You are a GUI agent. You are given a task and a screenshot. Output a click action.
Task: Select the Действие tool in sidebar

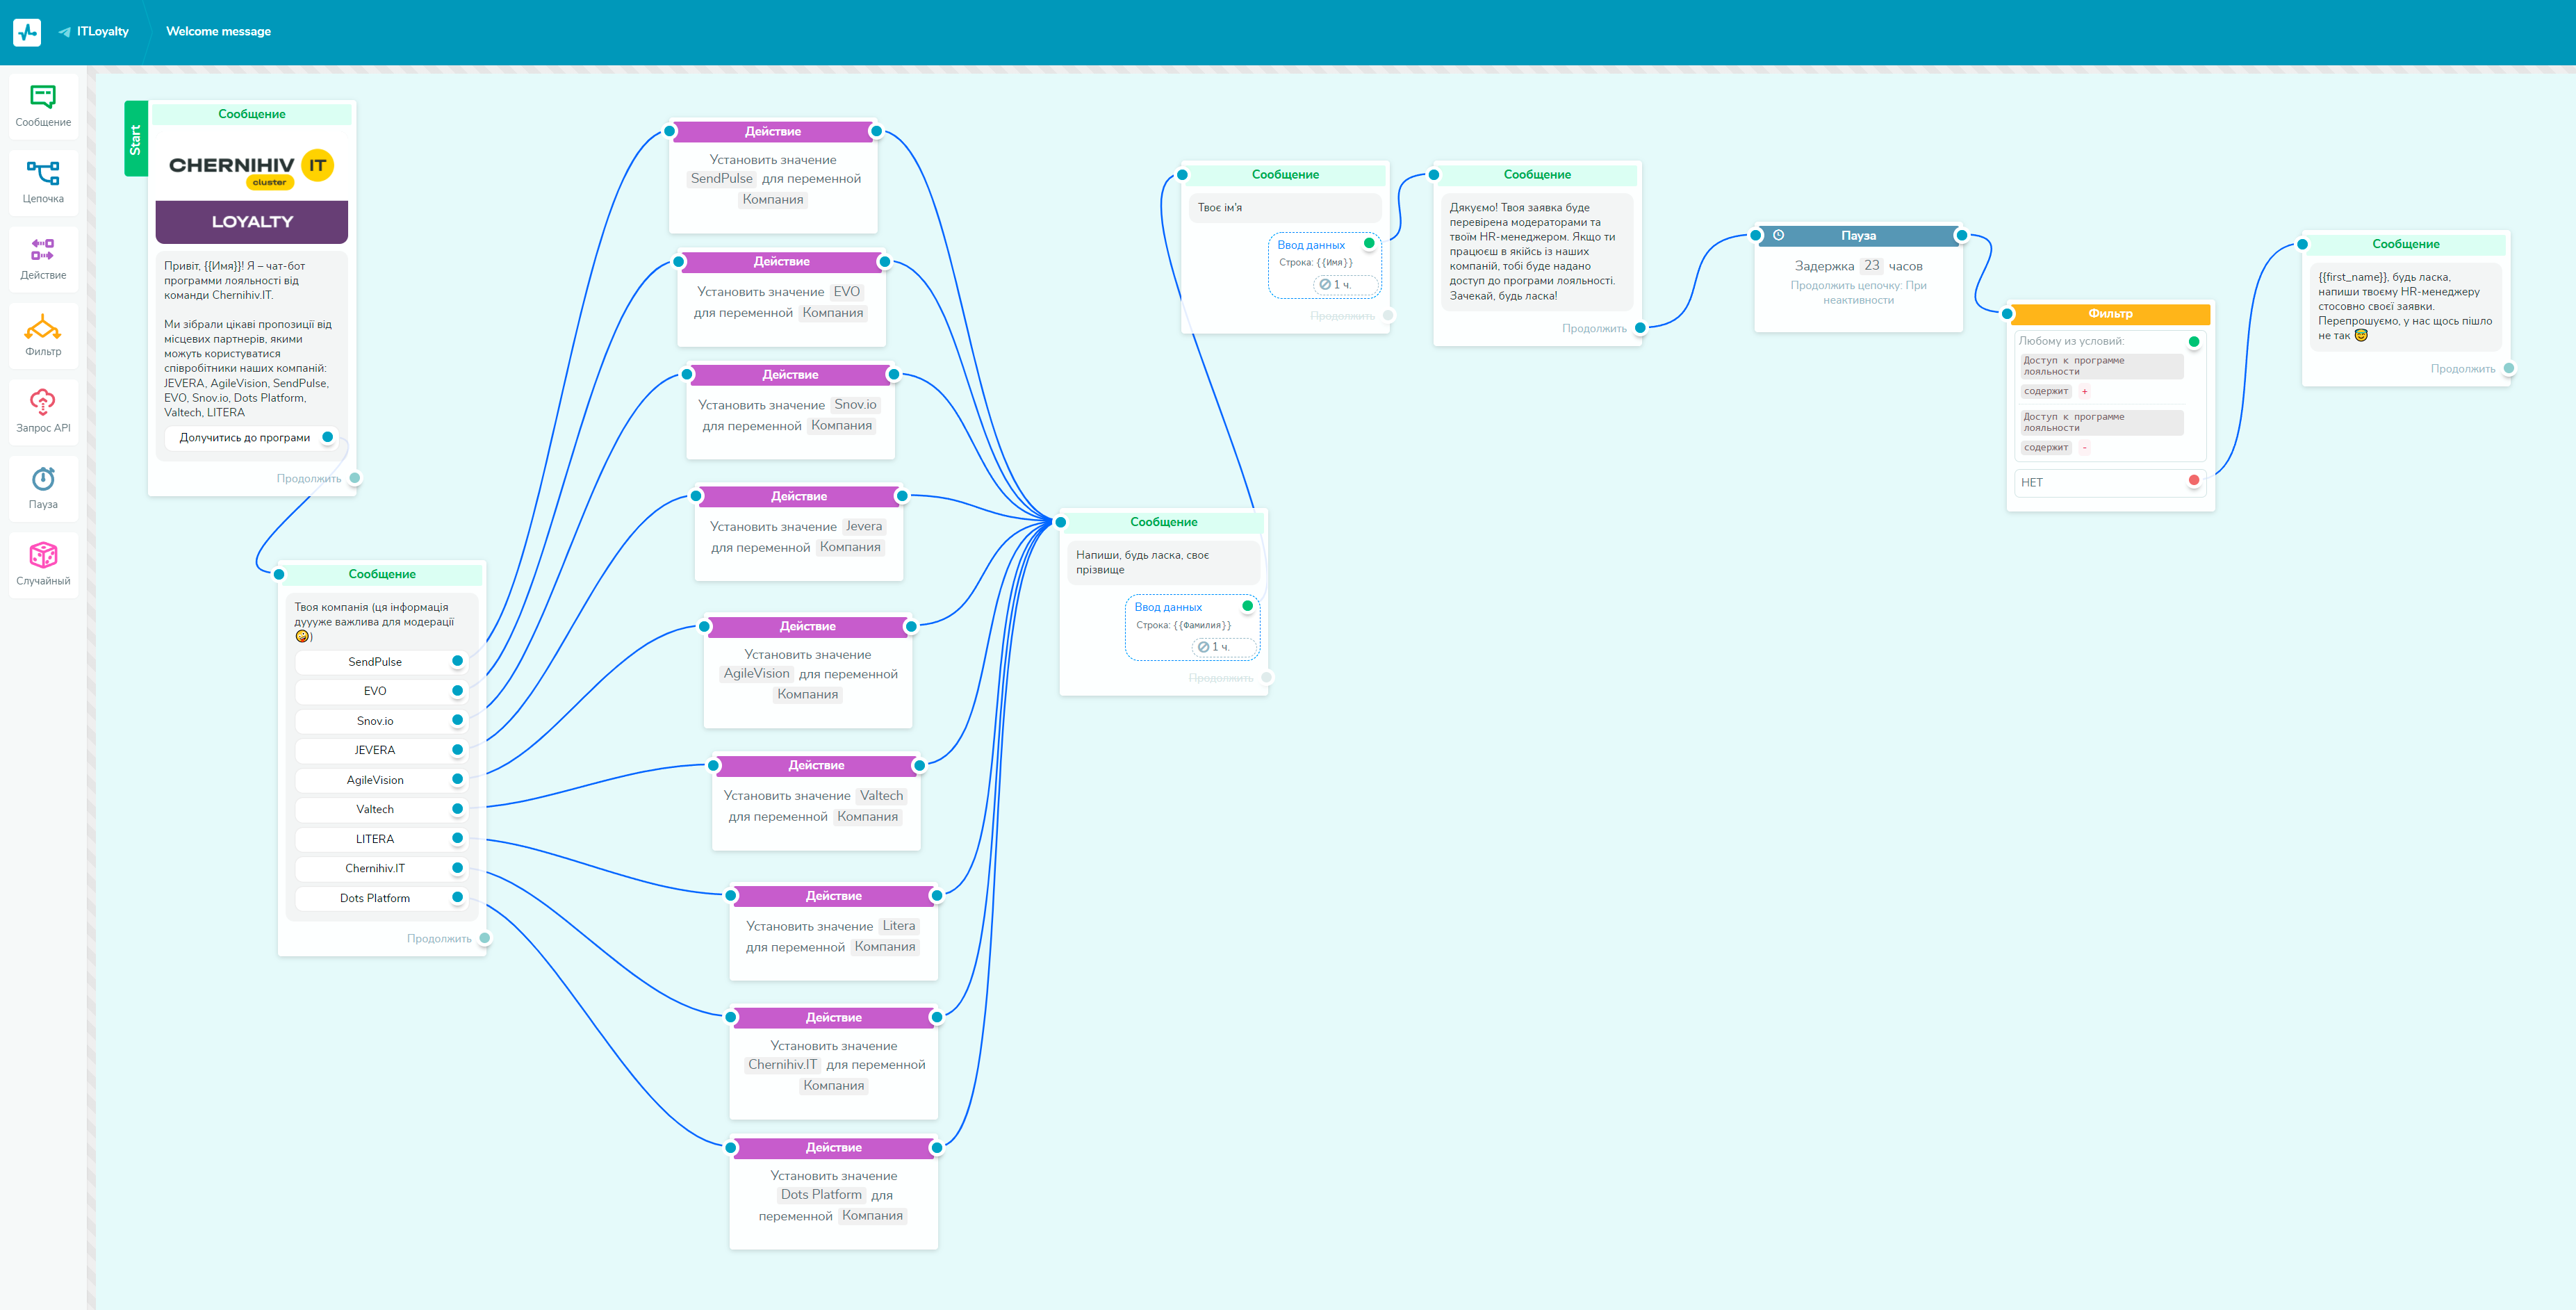pyautogui.click(x=43, y=259)
